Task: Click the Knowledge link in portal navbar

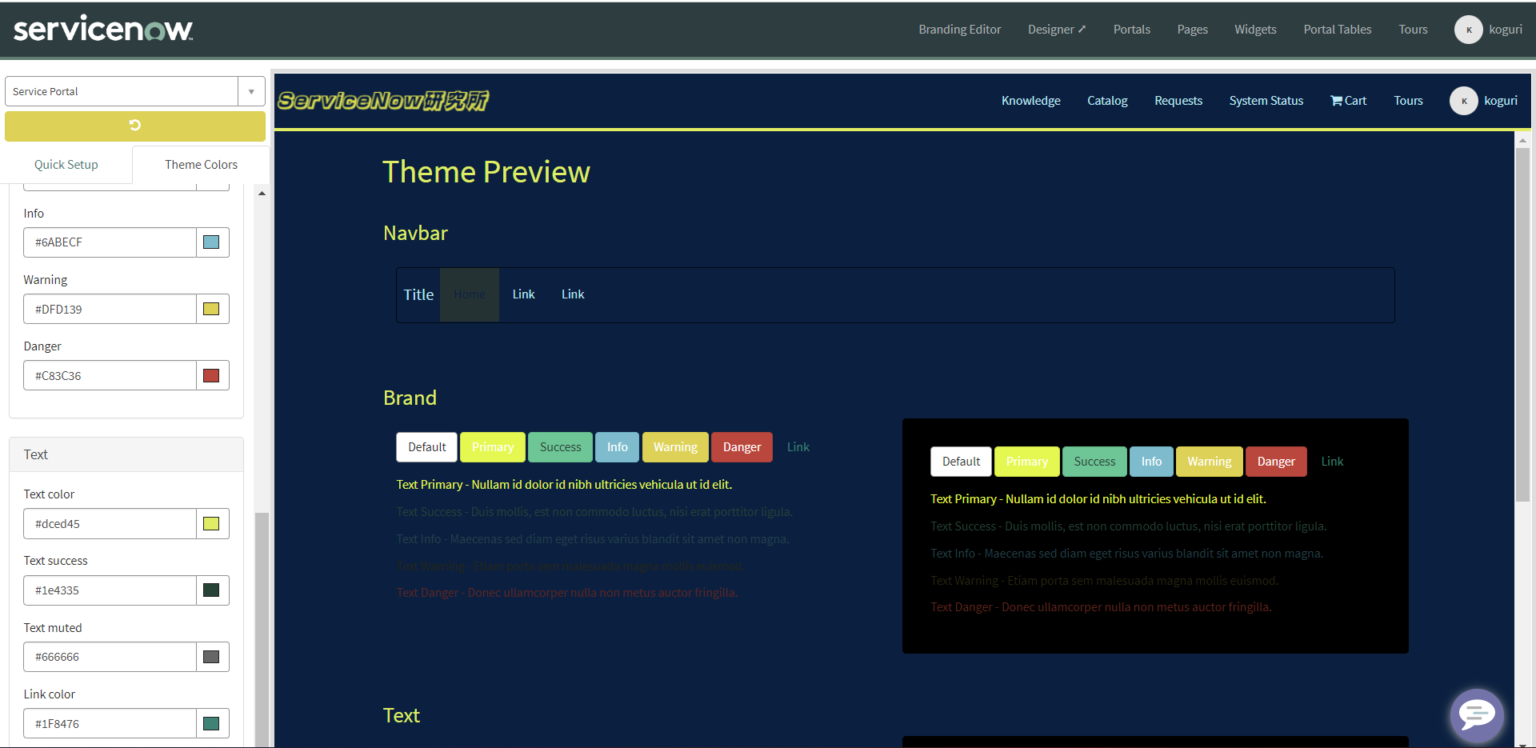Action: pyautogui.click(x=1030, y=100)
